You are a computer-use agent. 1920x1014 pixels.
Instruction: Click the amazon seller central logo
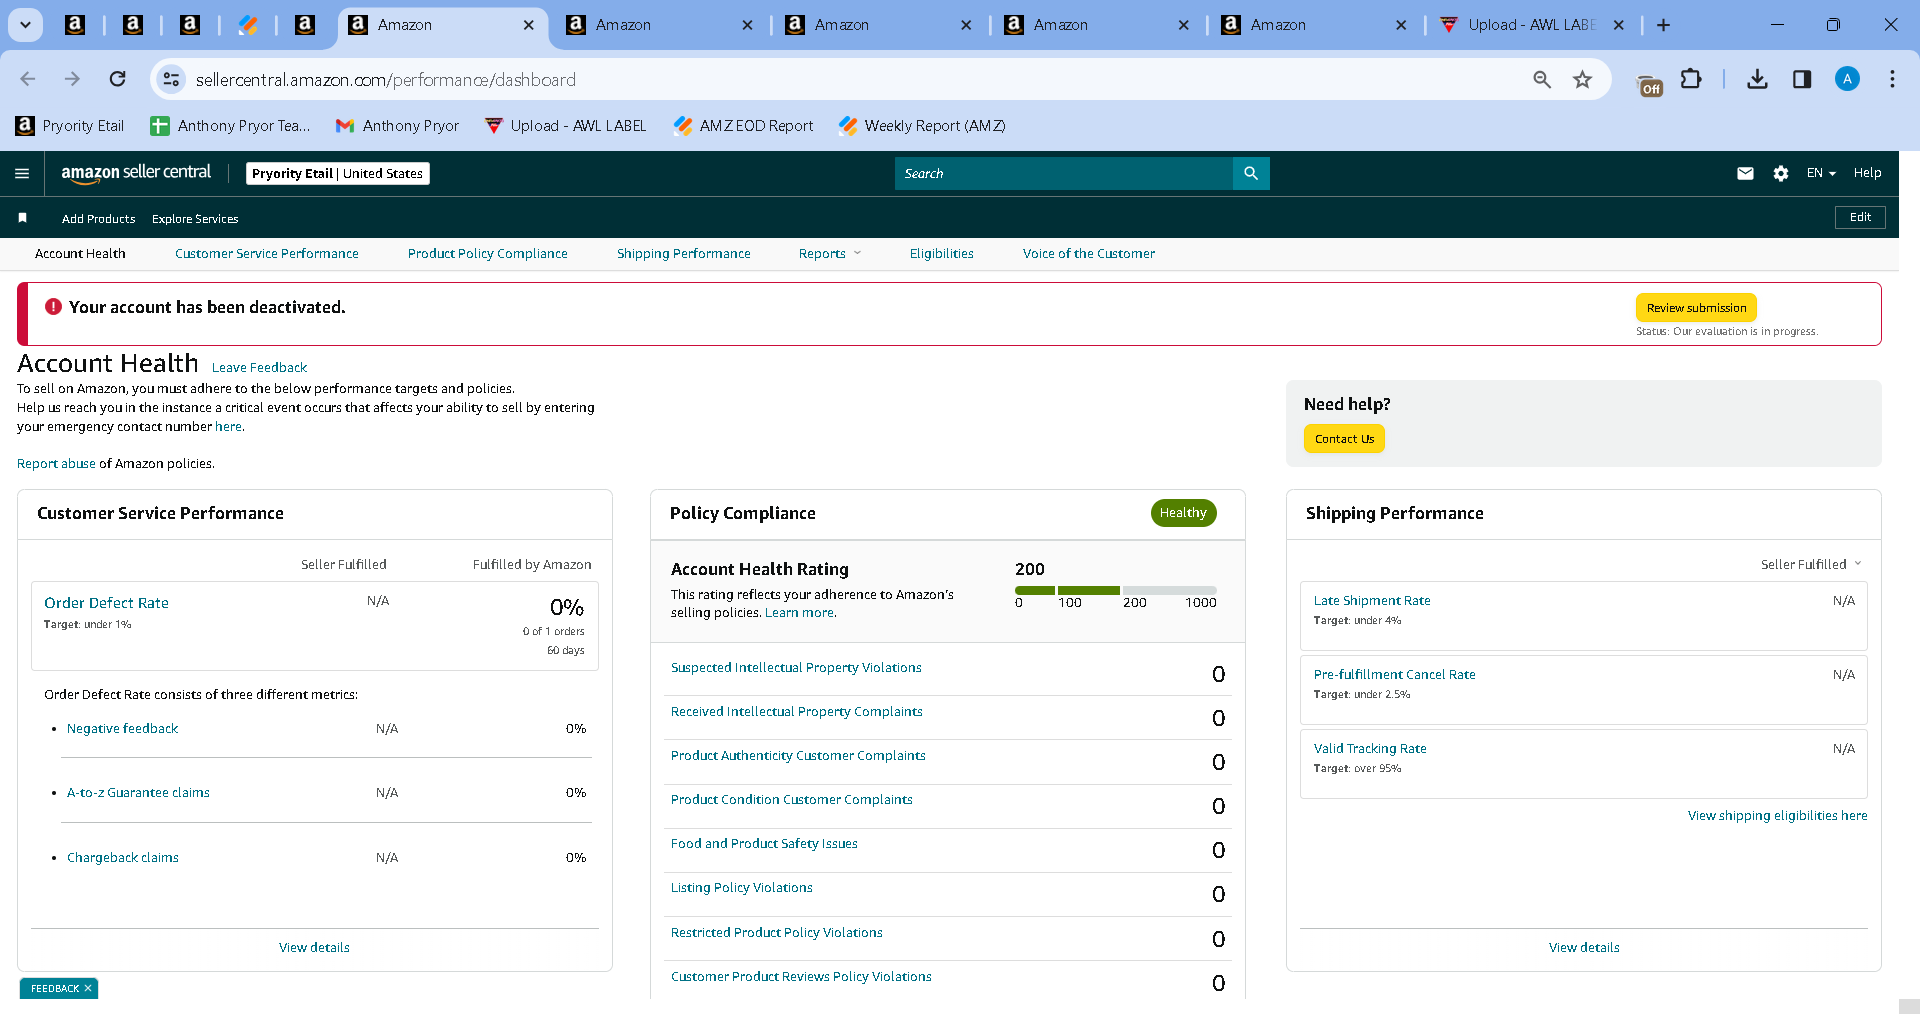point(136,173)
